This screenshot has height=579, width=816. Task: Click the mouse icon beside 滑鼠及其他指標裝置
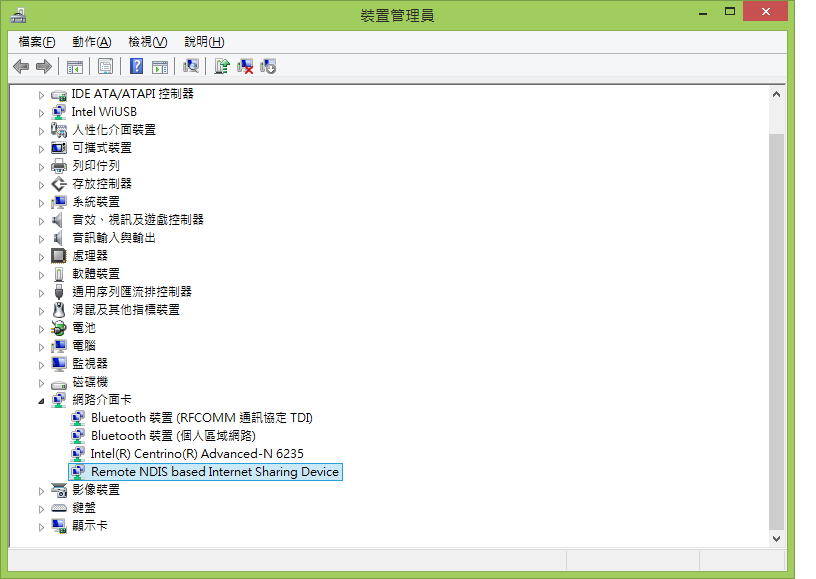click(x=59, y=310)
